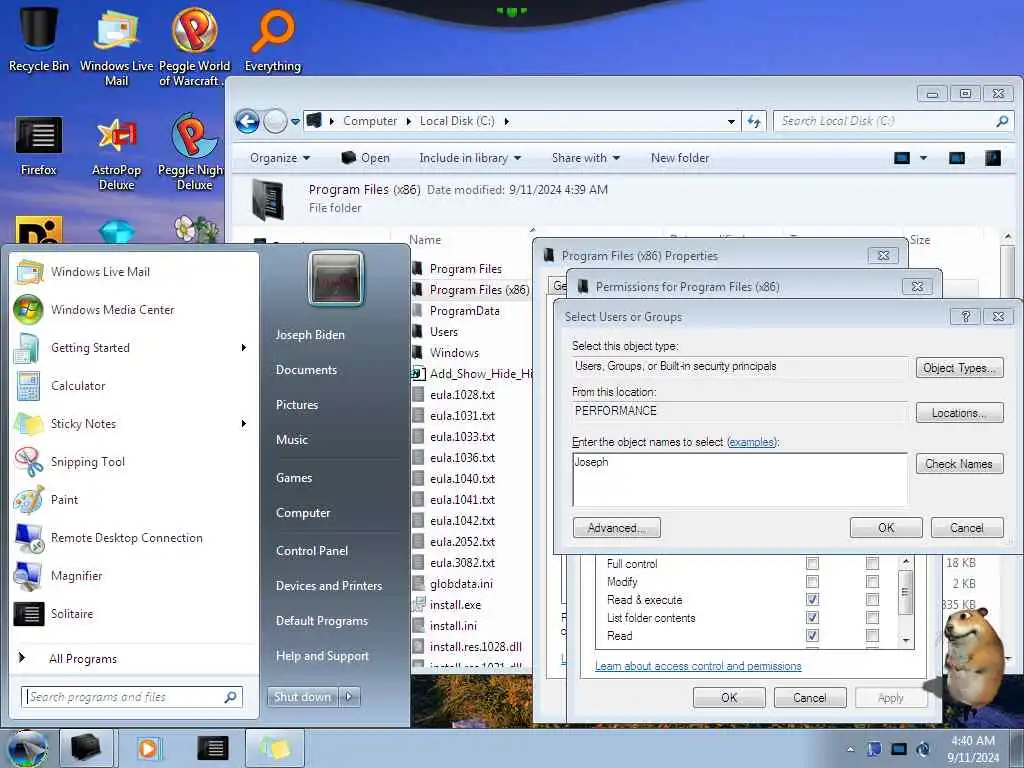This screenshot has height=768, width=1024.
Task: Click the Check Names button
Action: [x=959, y=464]
